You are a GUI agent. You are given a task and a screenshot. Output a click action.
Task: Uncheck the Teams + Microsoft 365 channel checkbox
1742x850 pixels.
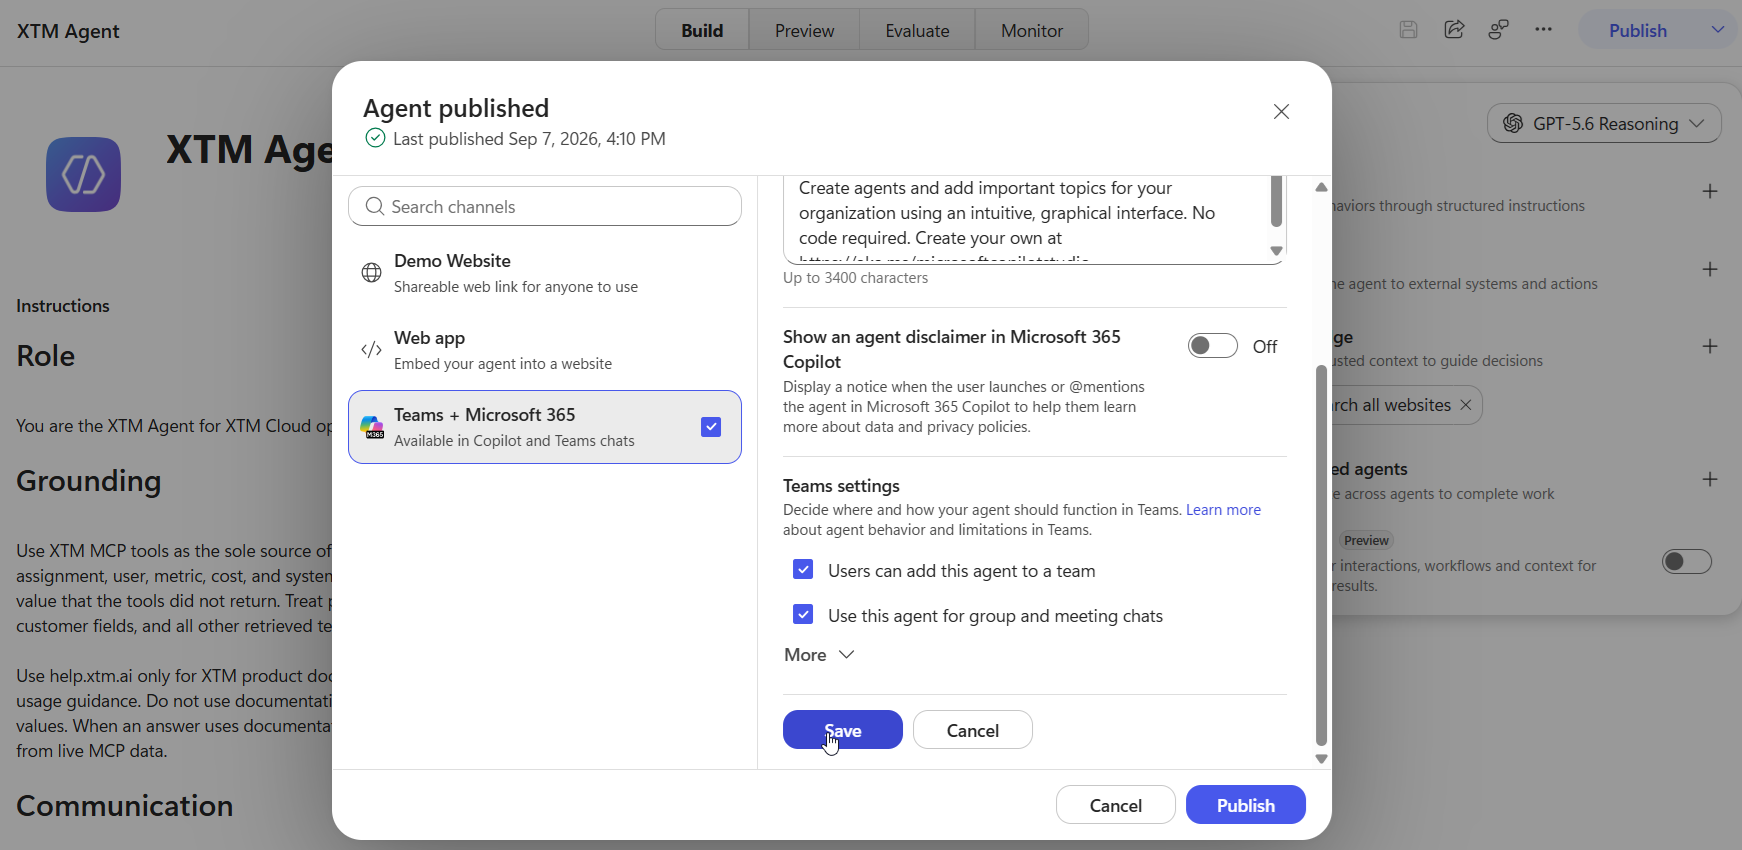pyautogui.click(x=711, y=427)
